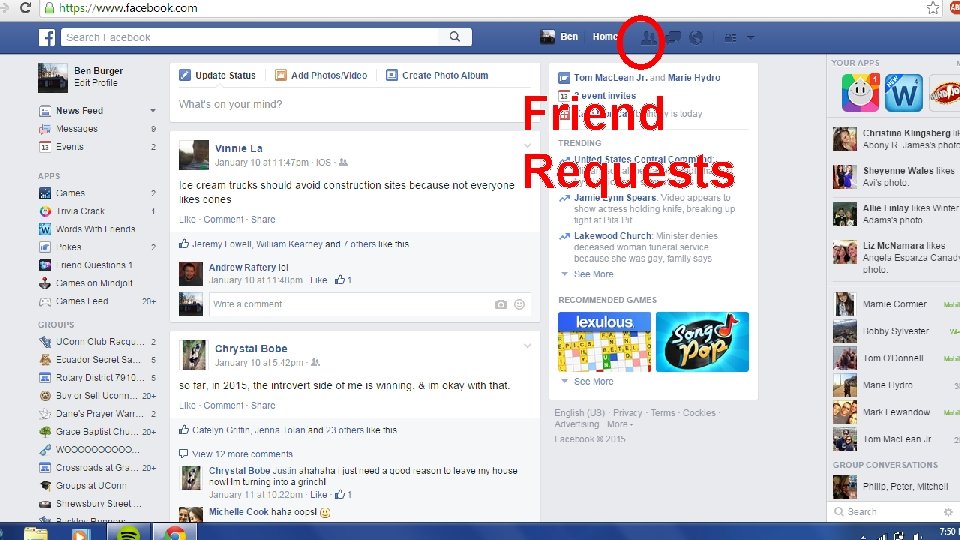Open the Jamie Lynn Spears trending topic
Viewport: 960px width, 540px height.
[x=615, y=198]
